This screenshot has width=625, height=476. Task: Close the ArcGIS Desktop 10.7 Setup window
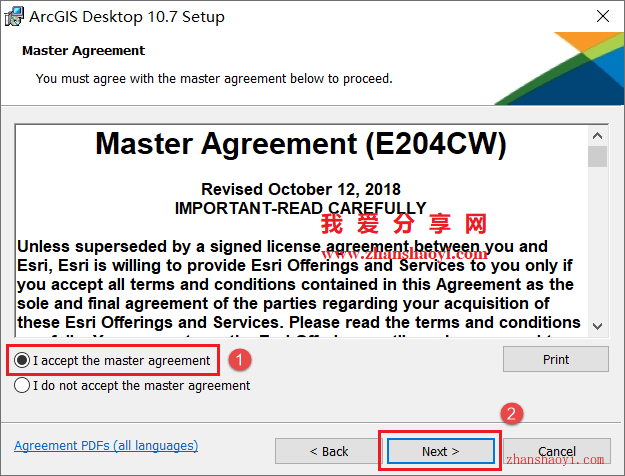tap(603, 16)
